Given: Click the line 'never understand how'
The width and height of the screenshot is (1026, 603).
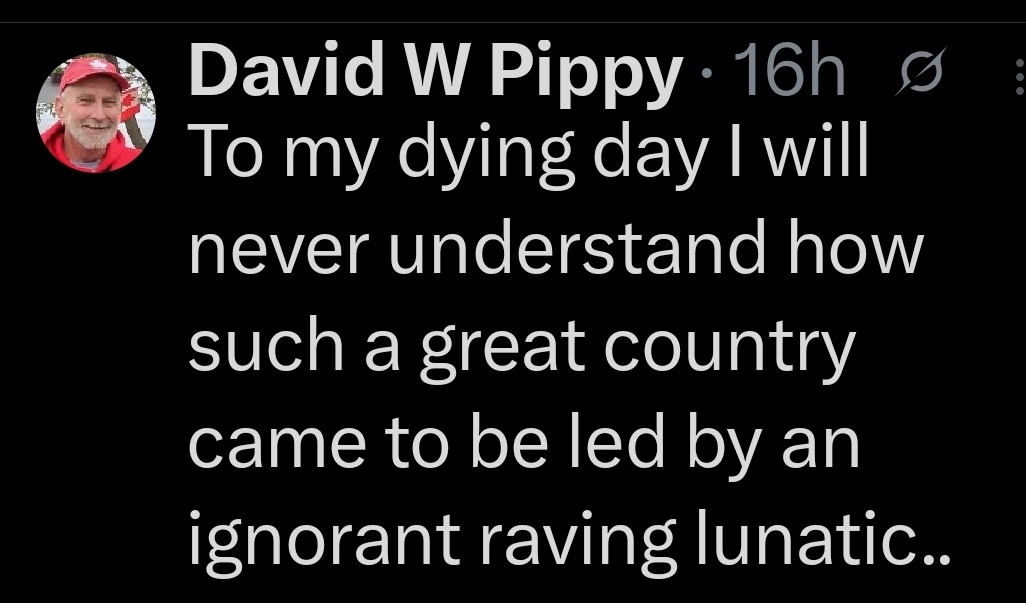Looking at the screenshot, I should coord(556,249).
